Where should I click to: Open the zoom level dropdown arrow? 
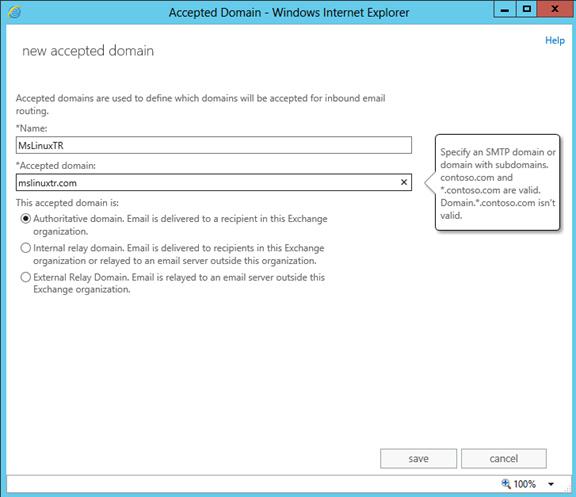tap(551, 484)
